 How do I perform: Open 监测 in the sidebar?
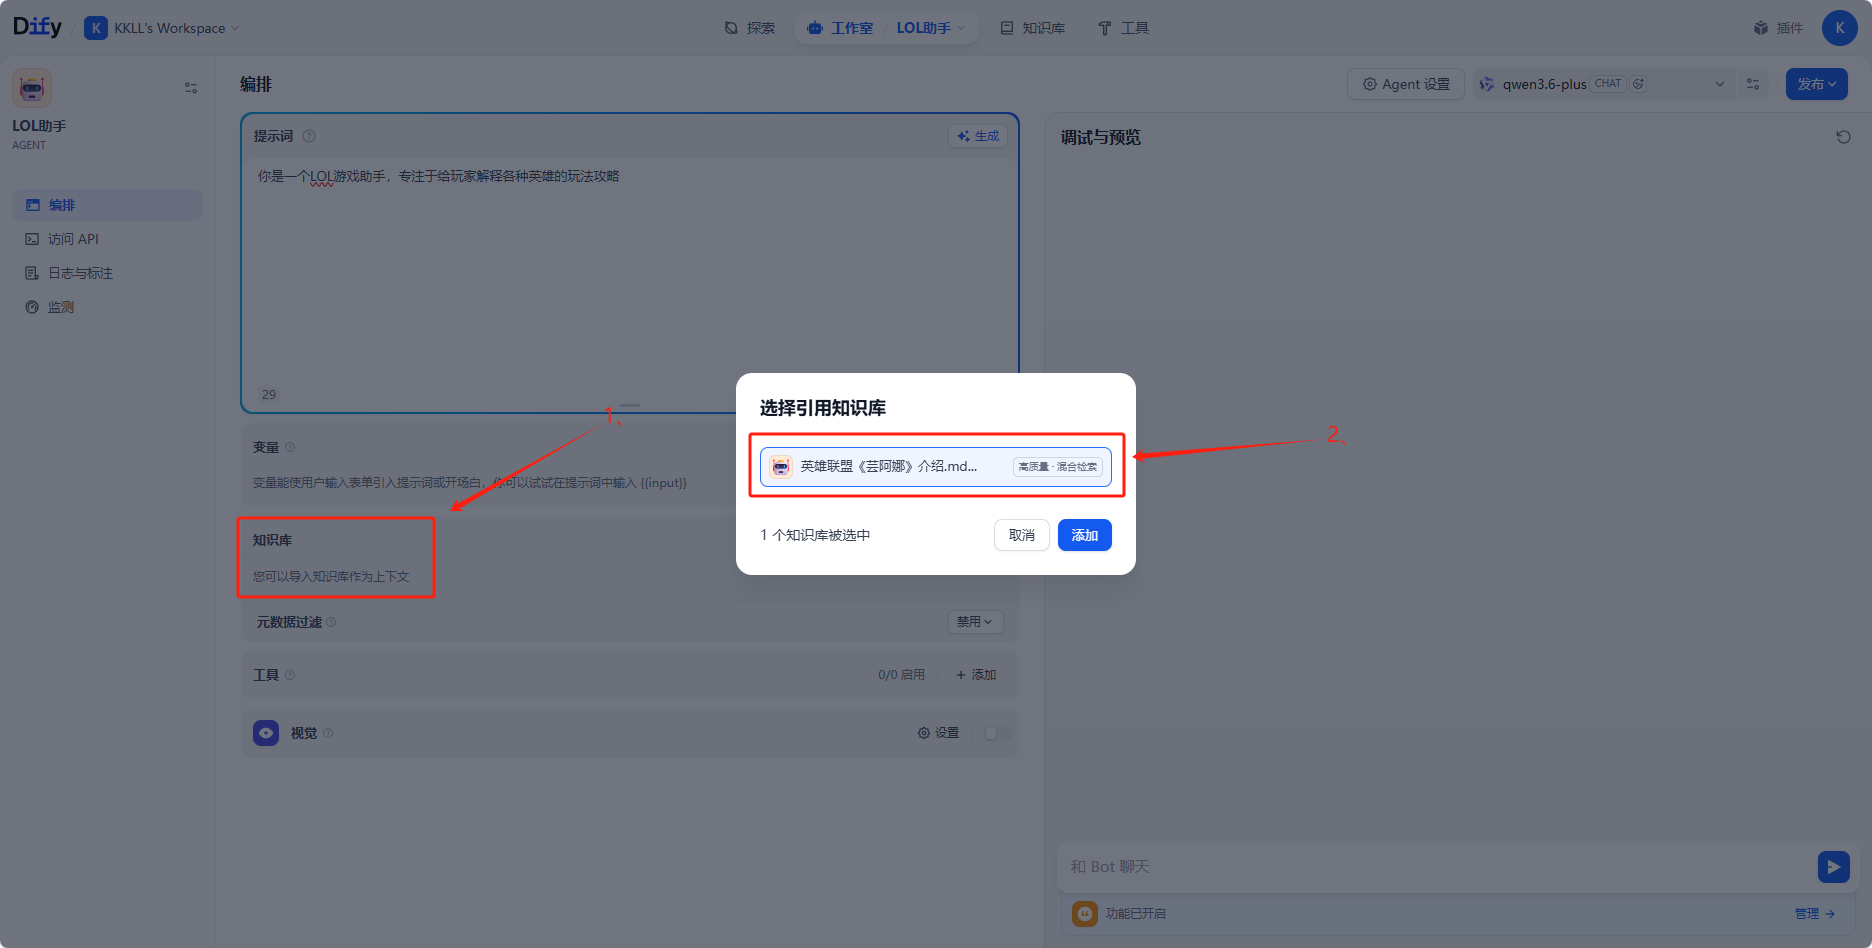click(107, 307)
